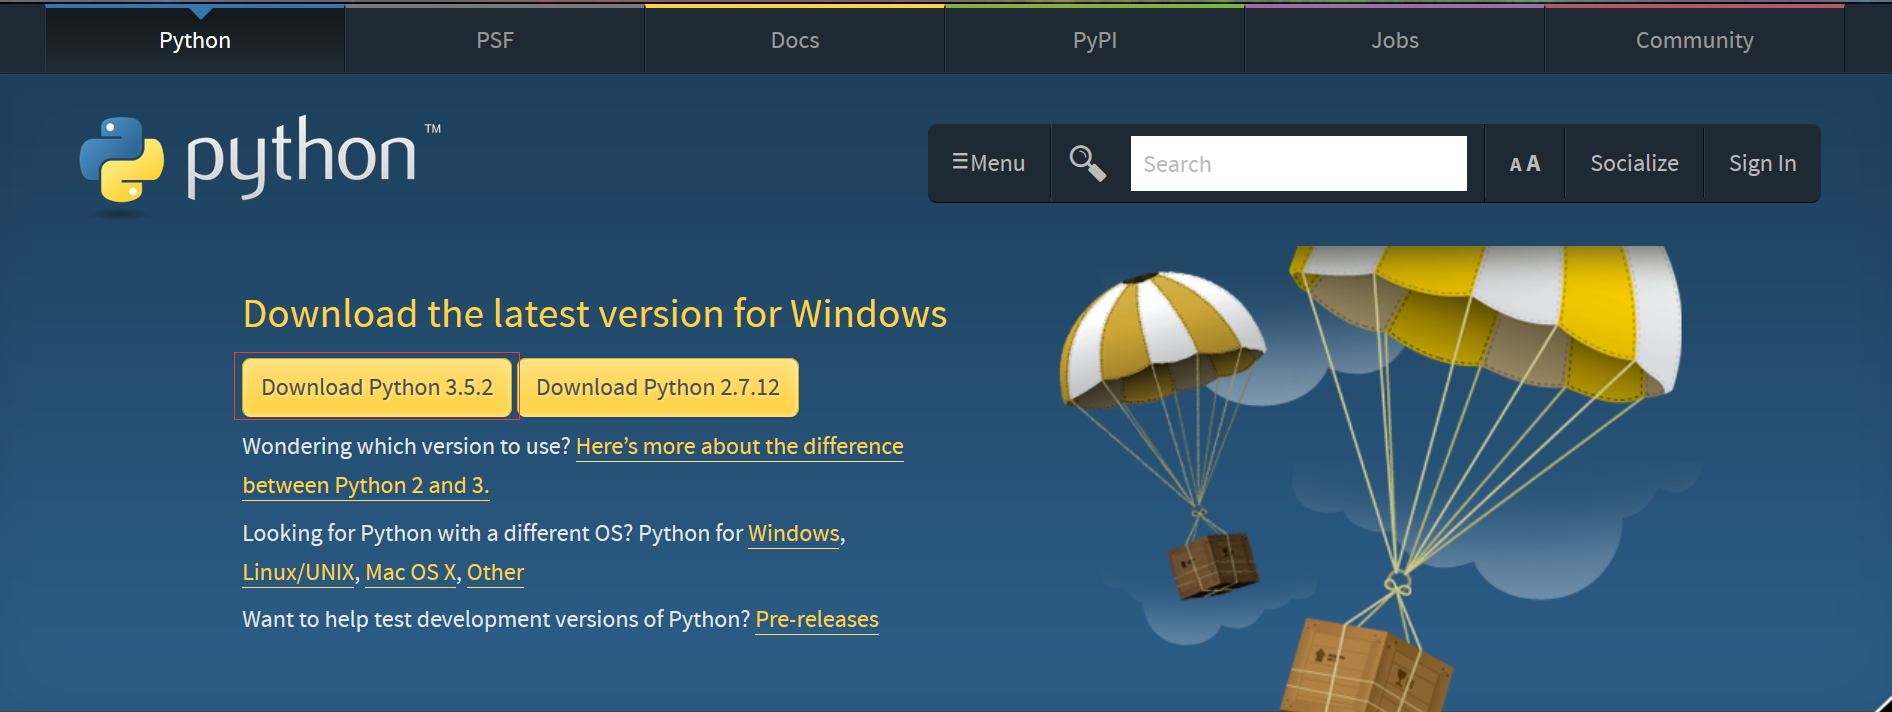Open 'Here's more about the difference' link

pyautogui.click(x=740, y=446)
